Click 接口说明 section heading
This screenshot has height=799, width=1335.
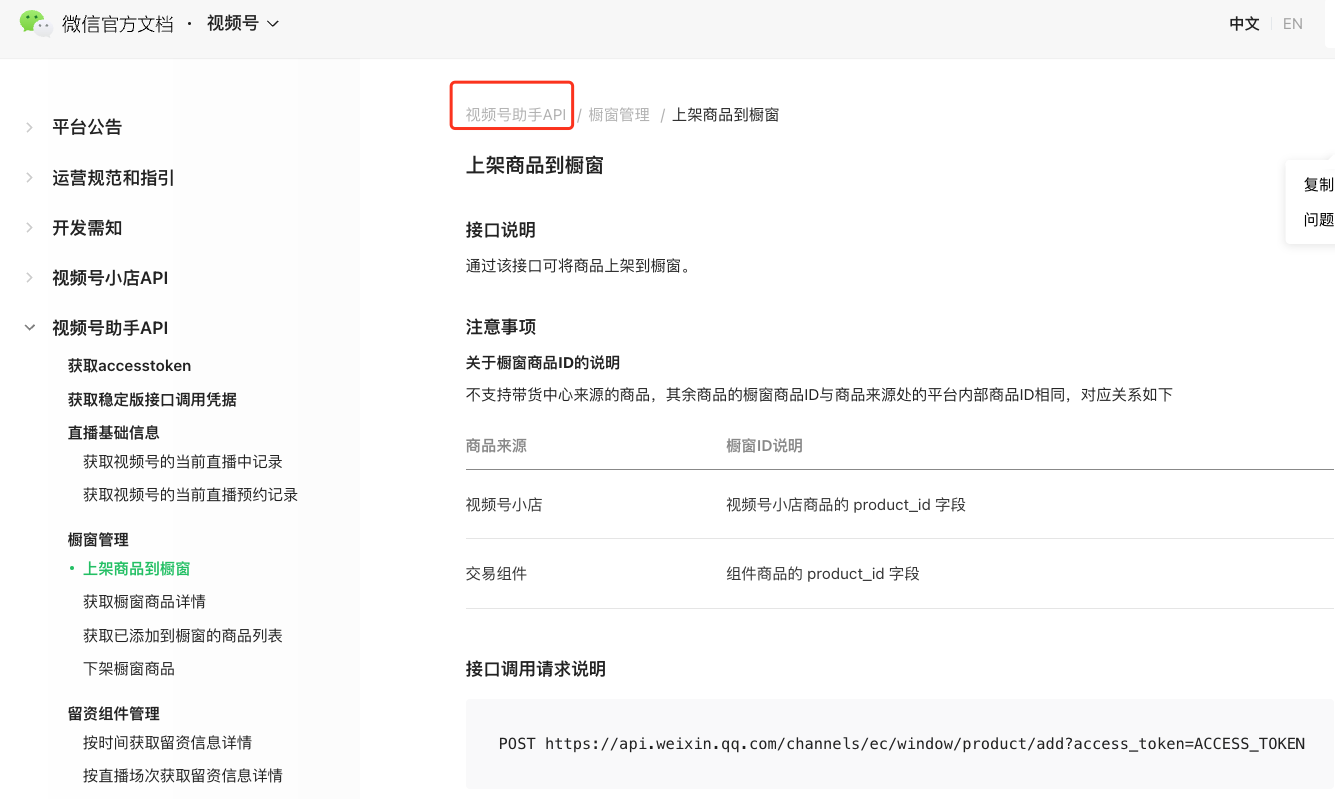click(x=501, y=230)
